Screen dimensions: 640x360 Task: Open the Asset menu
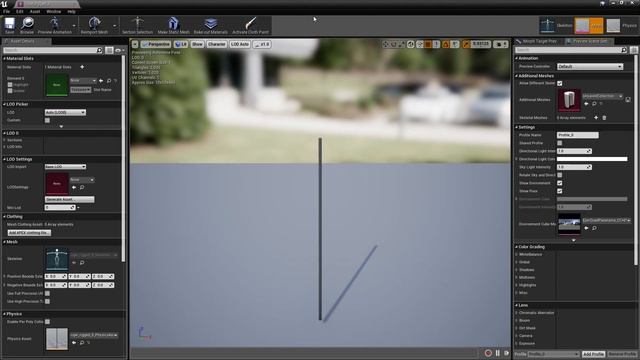(35, 11)
